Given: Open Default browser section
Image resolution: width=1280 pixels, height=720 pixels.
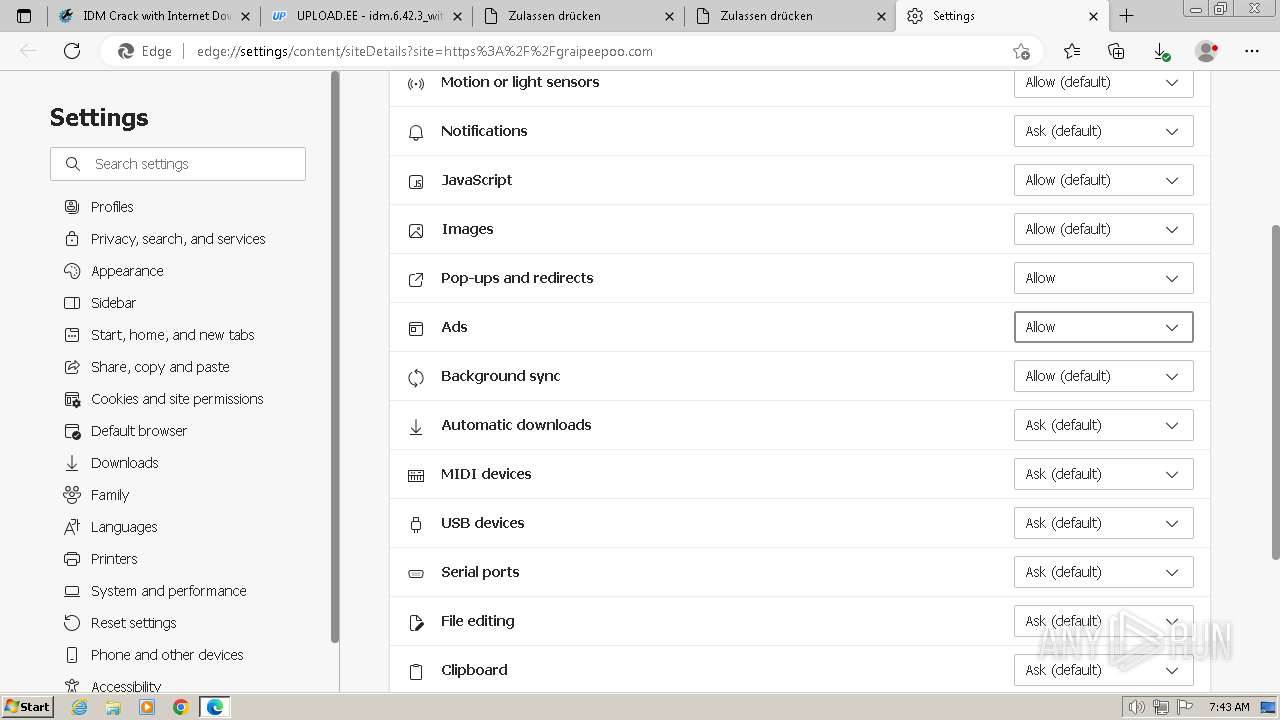Looking at the screenshot, I should (x=139, y=431).
